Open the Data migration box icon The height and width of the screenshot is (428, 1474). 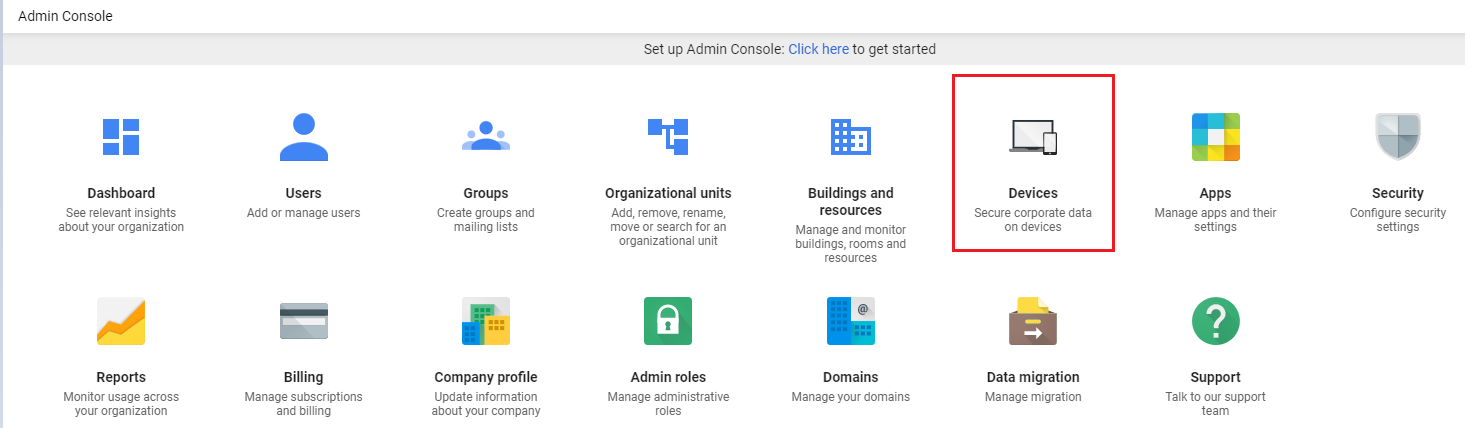tap(1033, 321)
